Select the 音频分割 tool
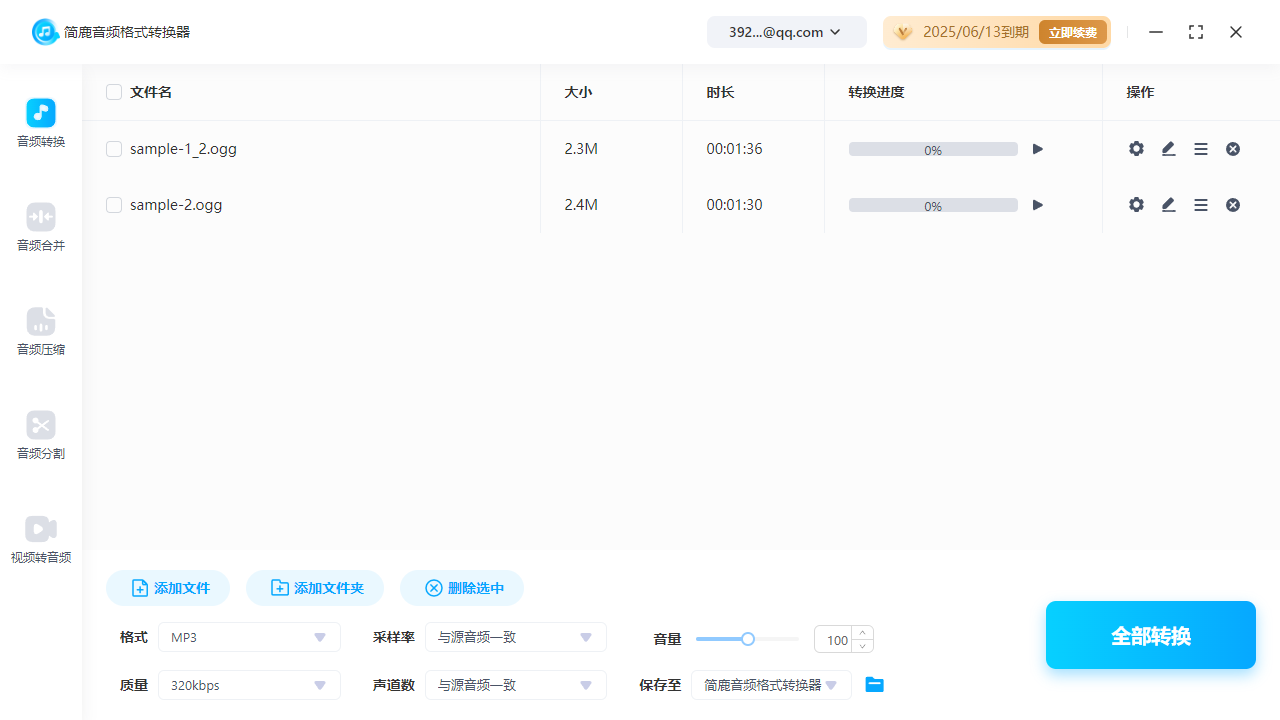 click(x=40, y=436)
